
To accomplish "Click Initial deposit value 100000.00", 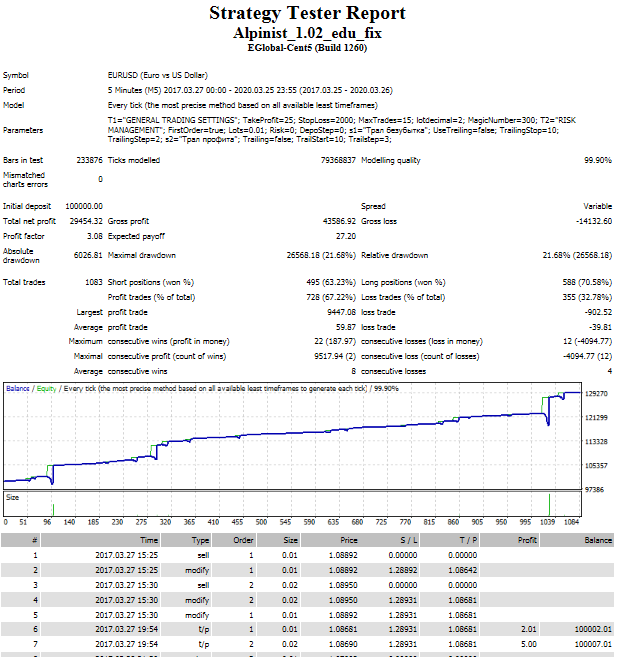I will tap(84, 207).
